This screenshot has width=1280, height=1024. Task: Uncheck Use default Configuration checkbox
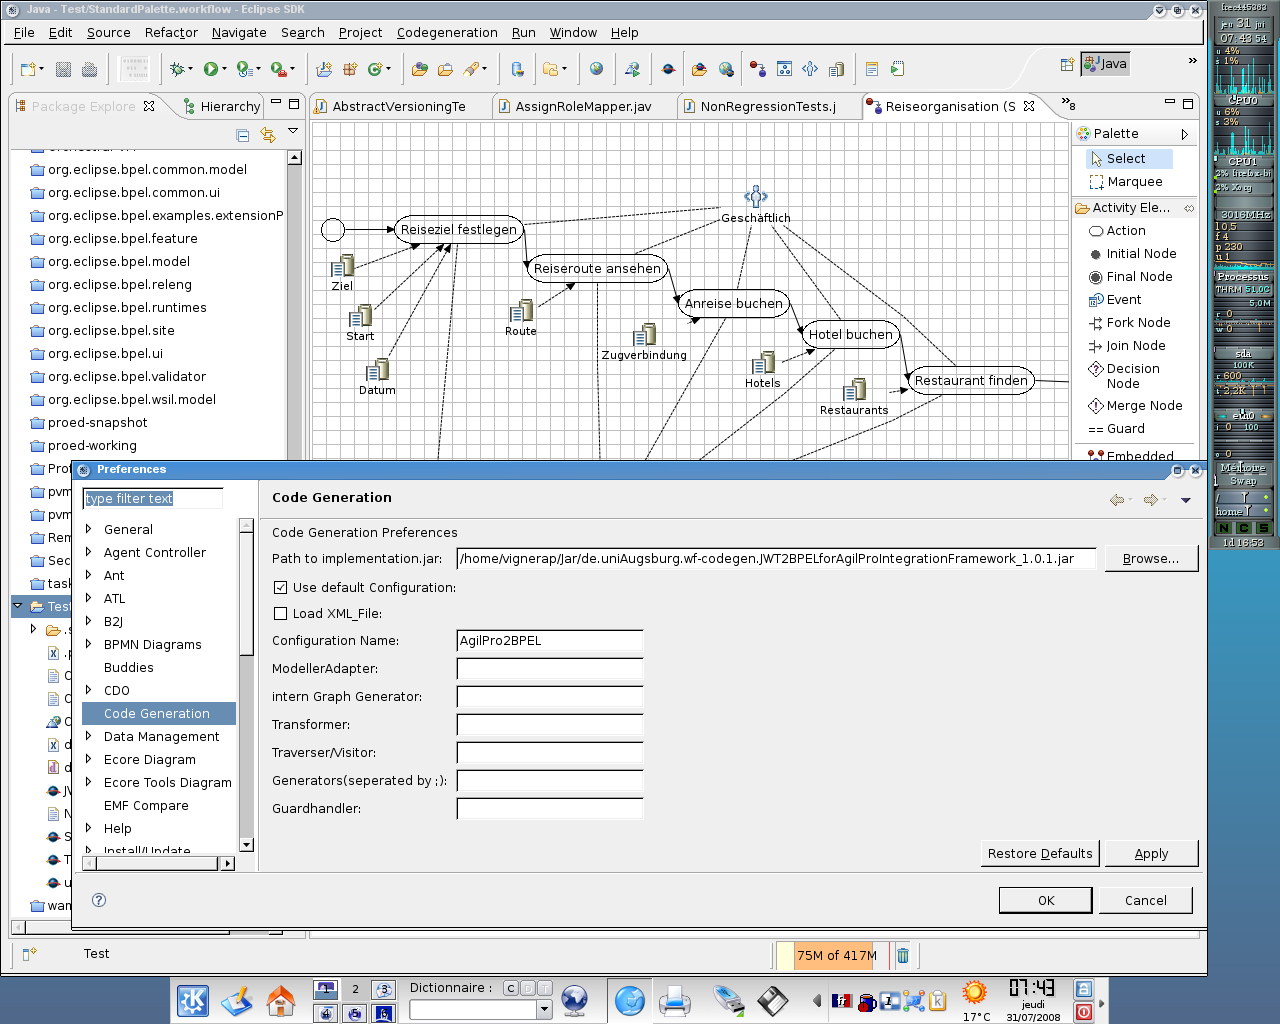(x=281, y=588)
